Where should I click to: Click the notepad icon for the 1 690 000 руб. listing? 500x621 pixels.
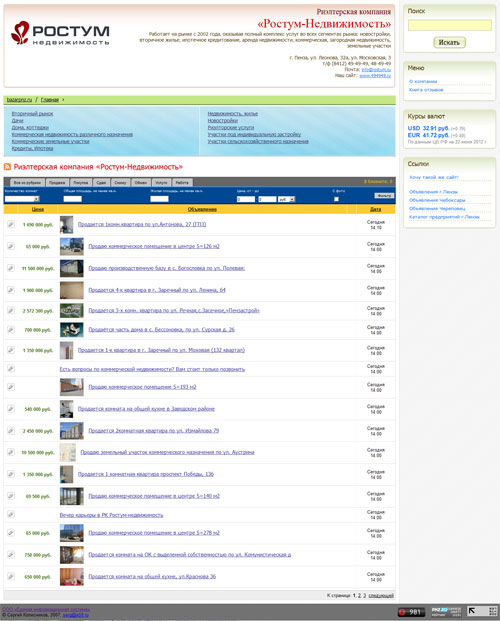point(11,224)
